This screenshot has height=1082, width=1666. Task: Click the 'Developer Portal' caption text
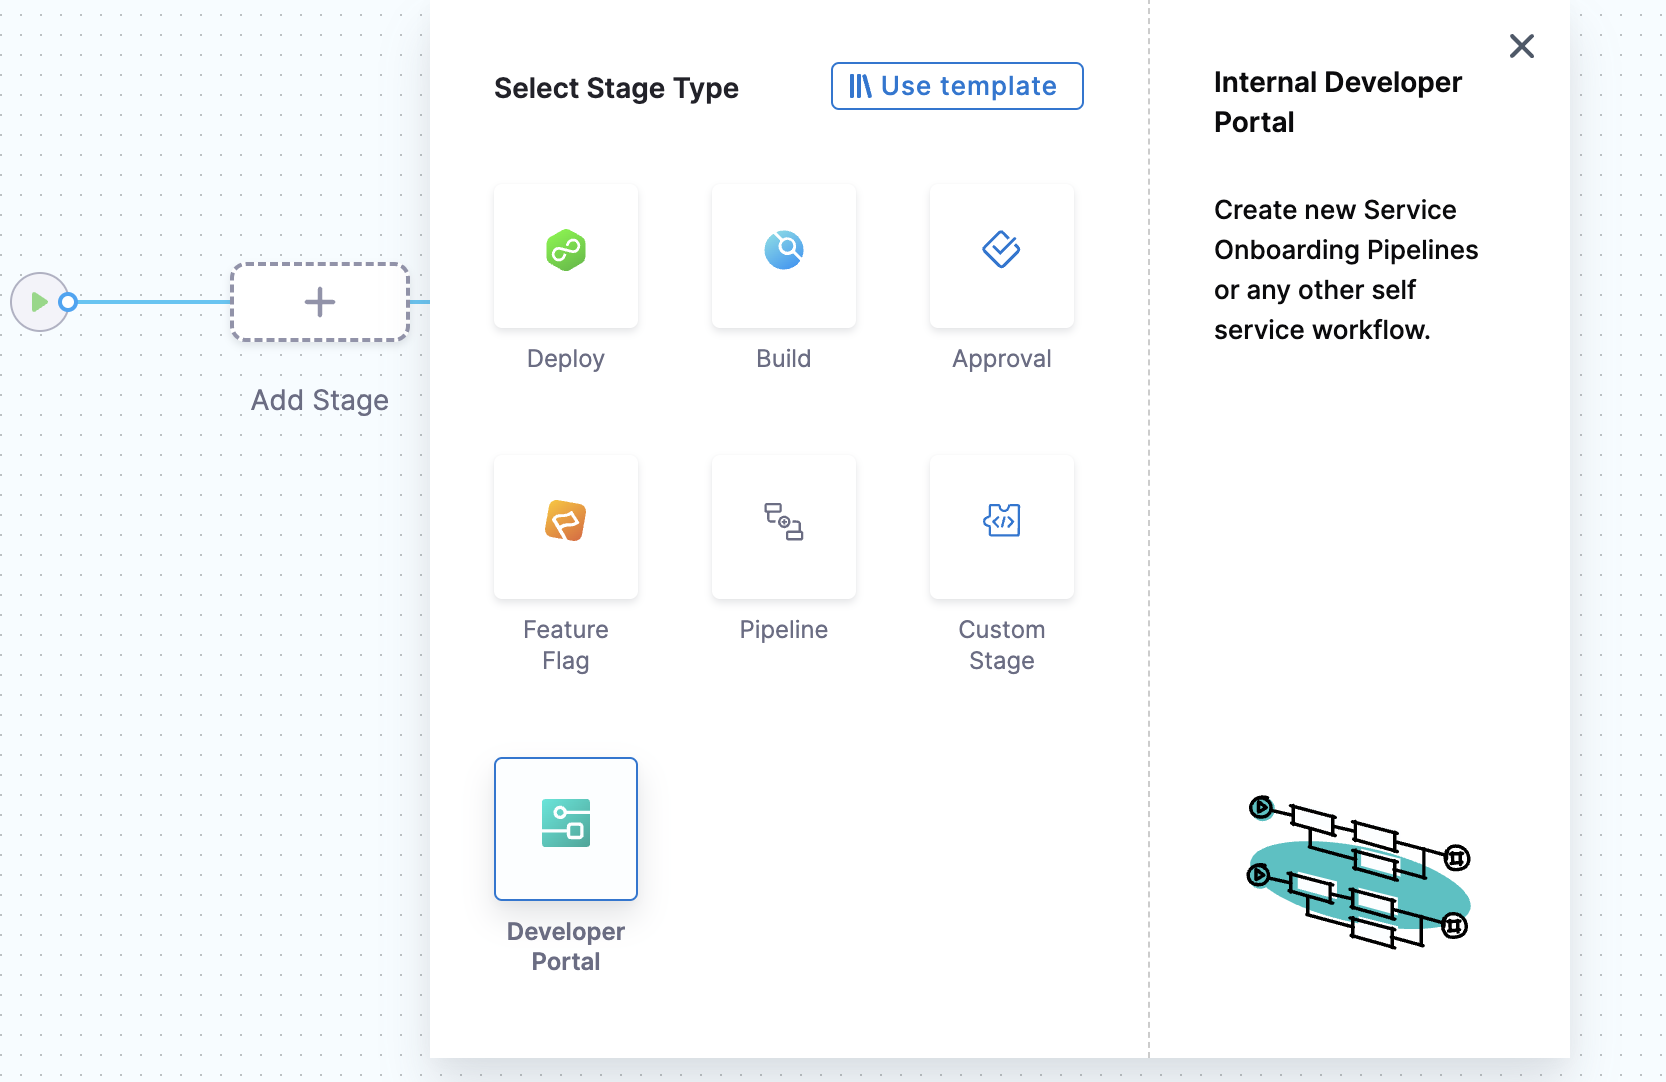click(566, 946)
